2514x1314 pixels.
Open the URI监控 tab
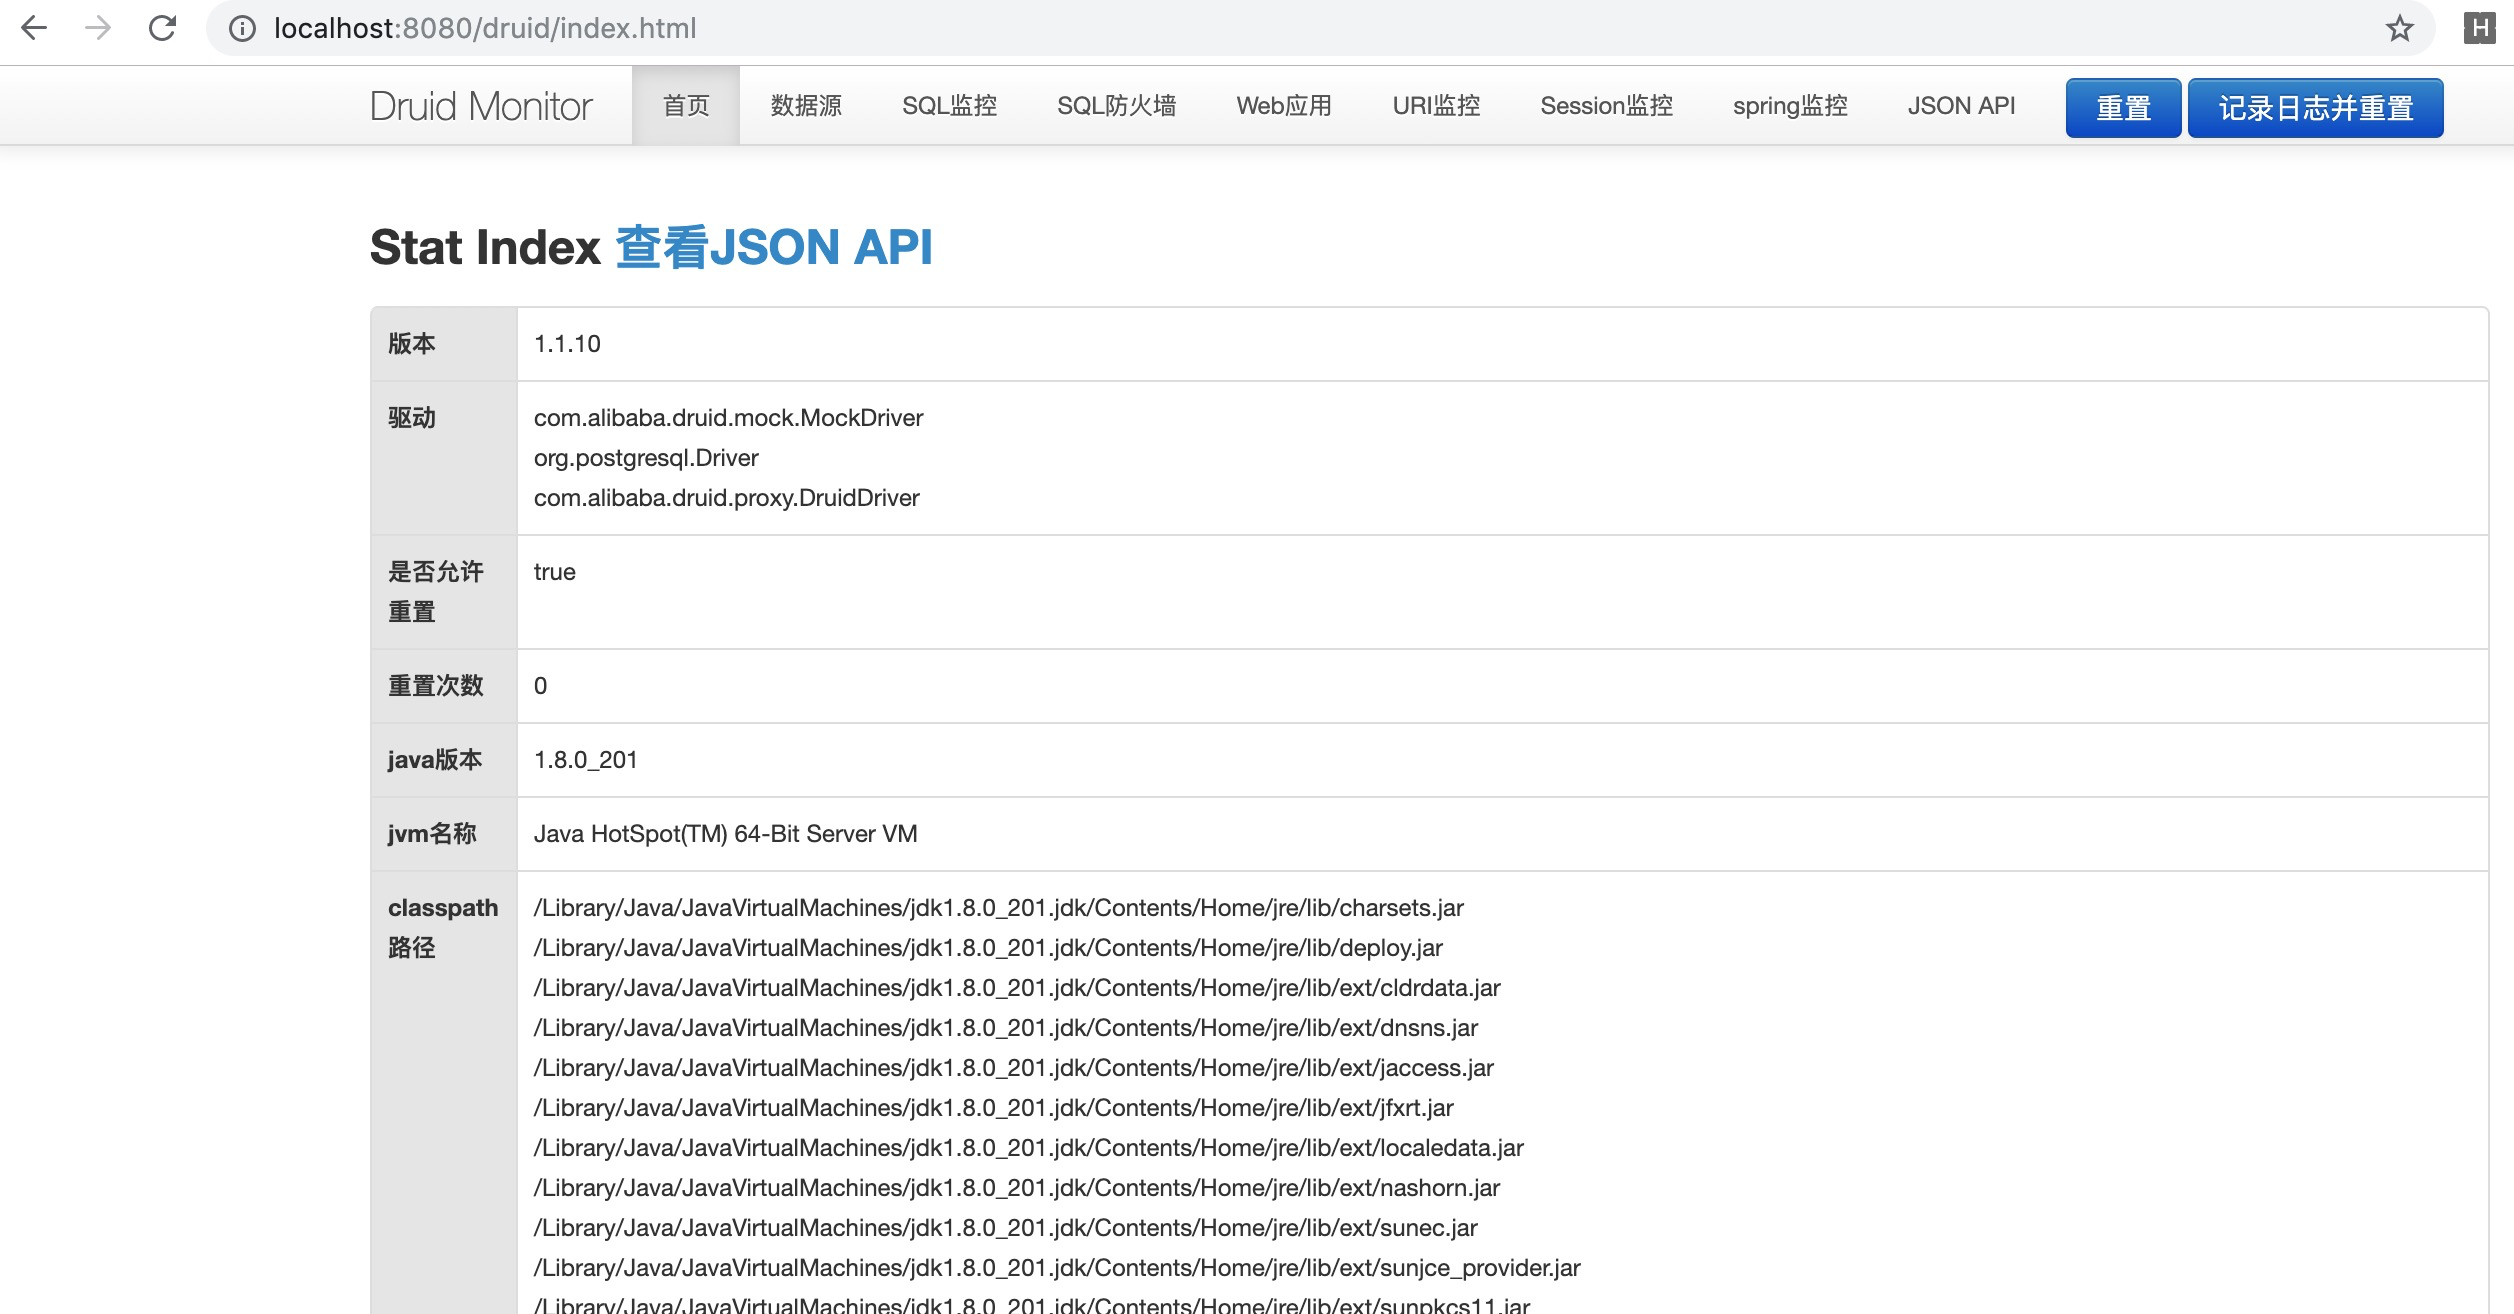[1436, 106]
